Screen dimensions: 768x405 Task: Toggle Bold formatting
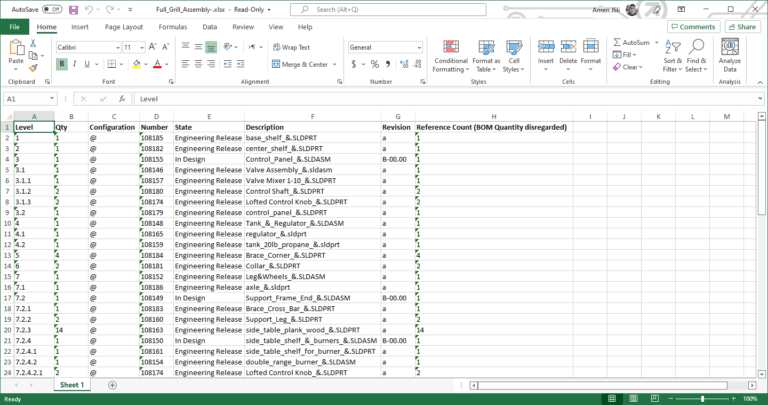click(x=62, y=64)
